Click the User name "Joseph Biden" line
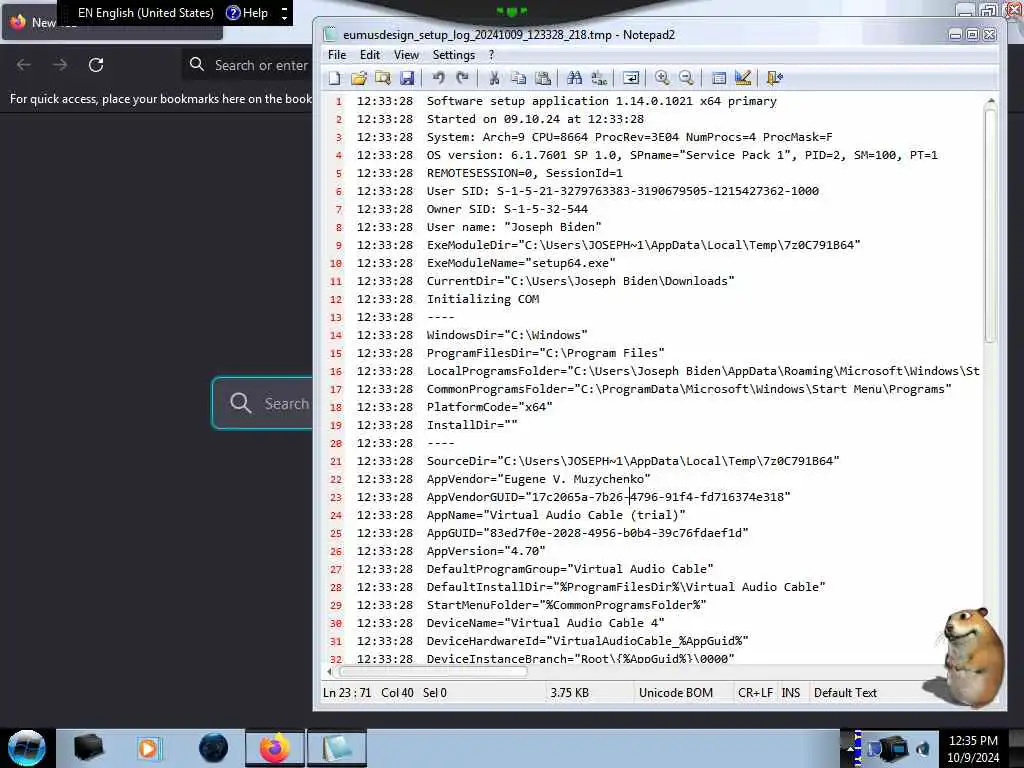 coord(514,227)
